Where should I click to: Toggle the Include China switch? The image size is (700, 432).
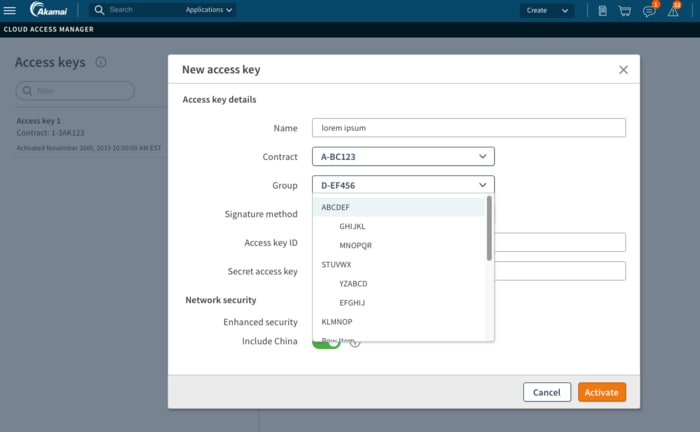pos(326,342)
